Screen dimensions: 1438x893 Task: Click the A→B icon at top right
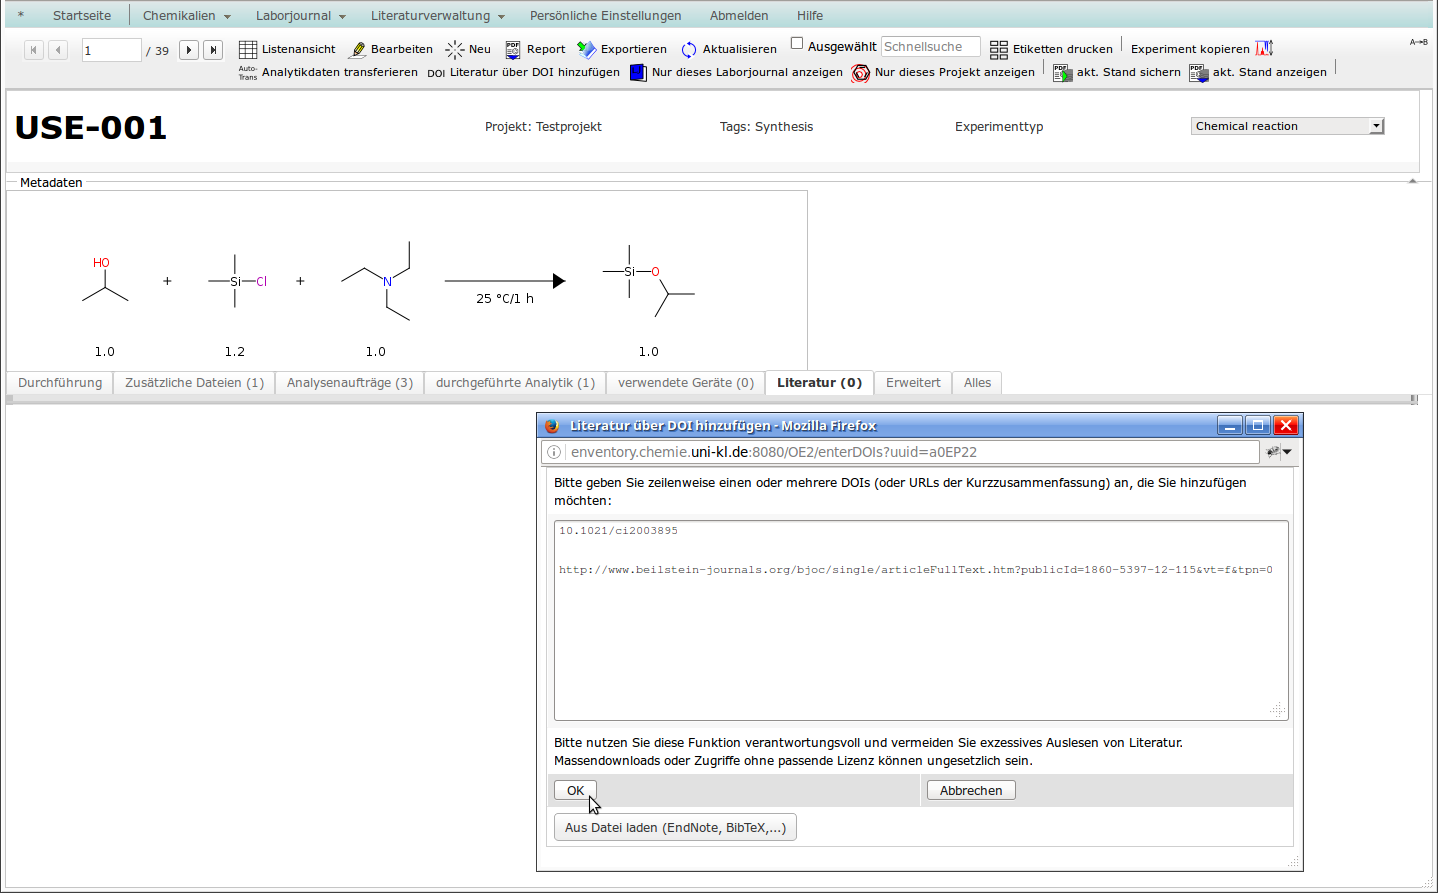pyautogui.click(x=1419, y=42)
